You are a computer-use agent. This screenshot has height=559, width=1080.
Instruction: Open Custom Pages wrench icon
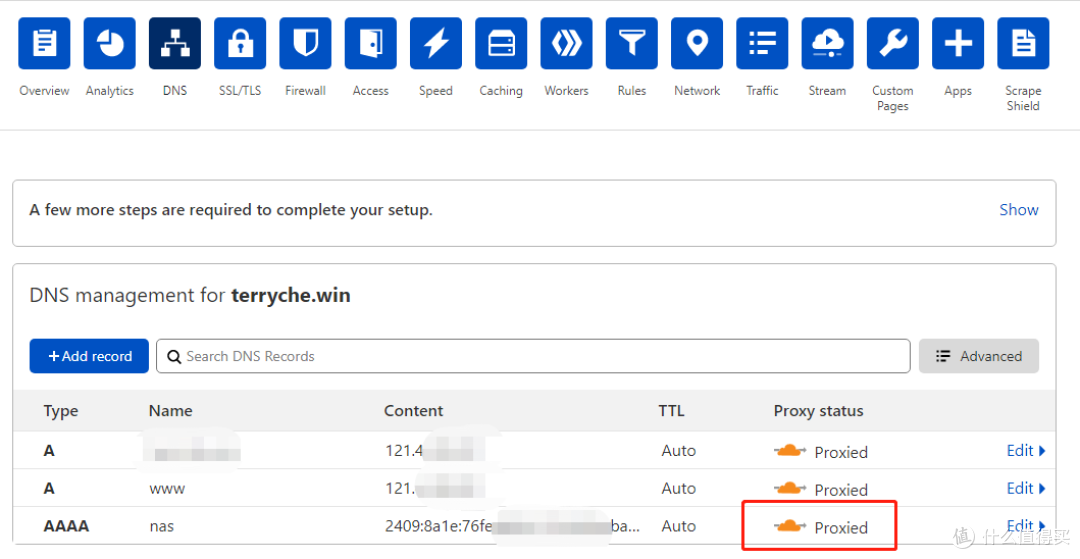coord(893,43)
